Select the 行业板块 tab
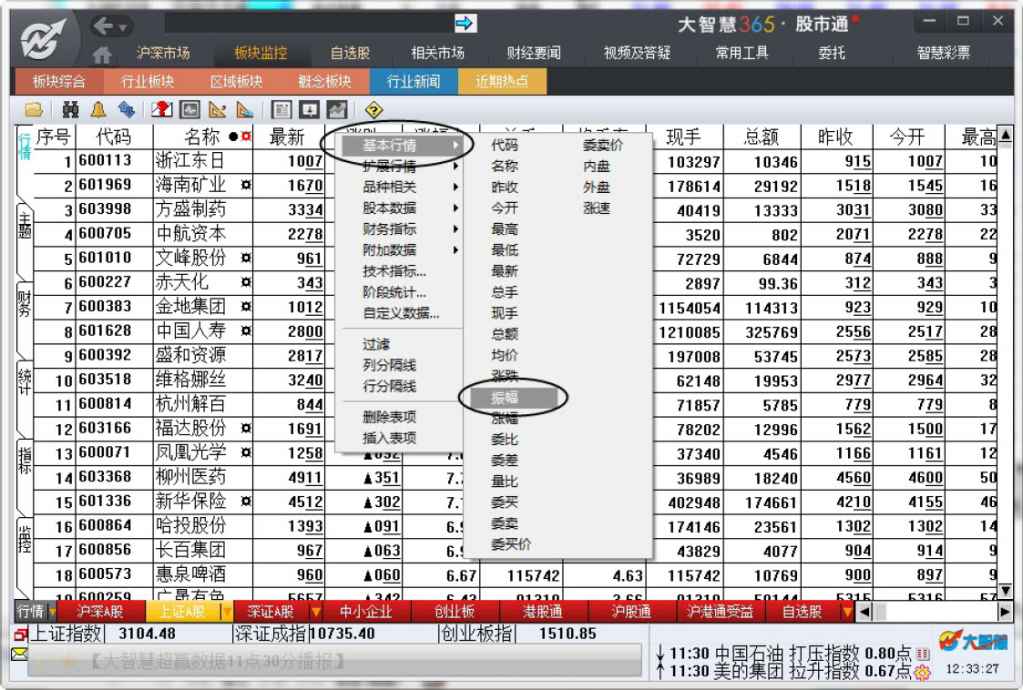The image size is (1023, 690). [x=147, y=82]
